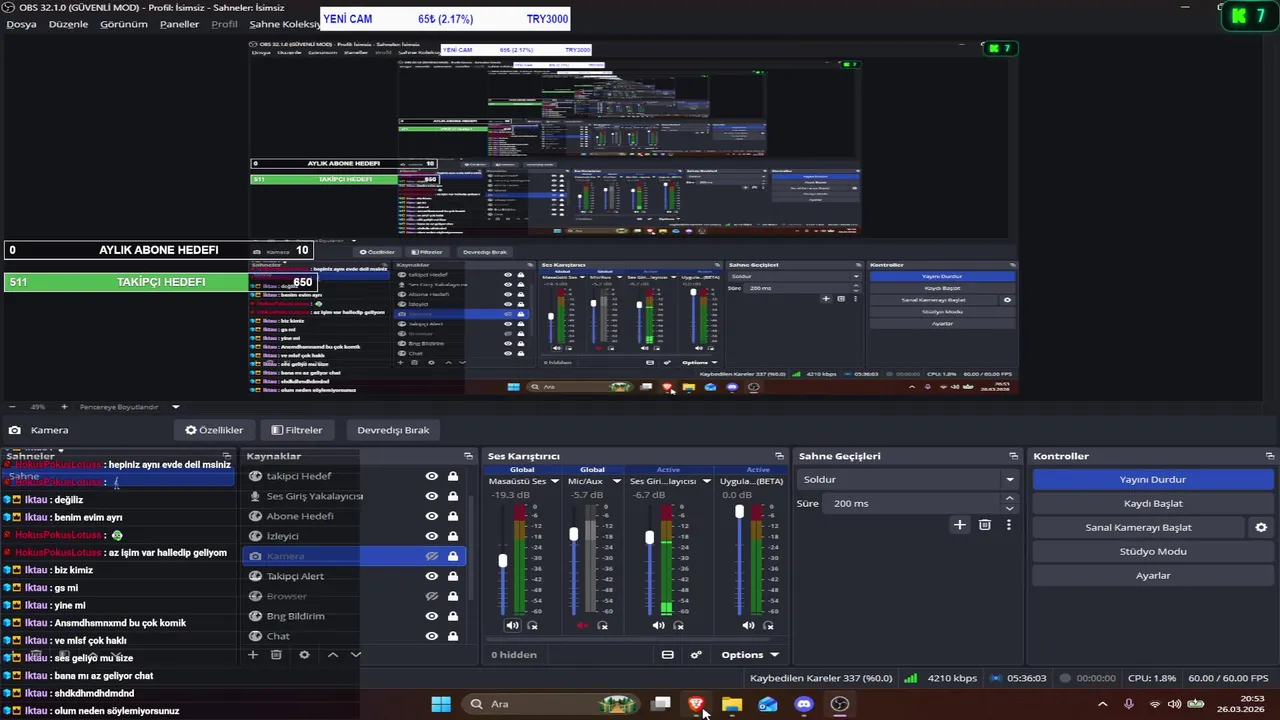
Task: Open advanced audio properties gears icon
Action: point(696,655)
